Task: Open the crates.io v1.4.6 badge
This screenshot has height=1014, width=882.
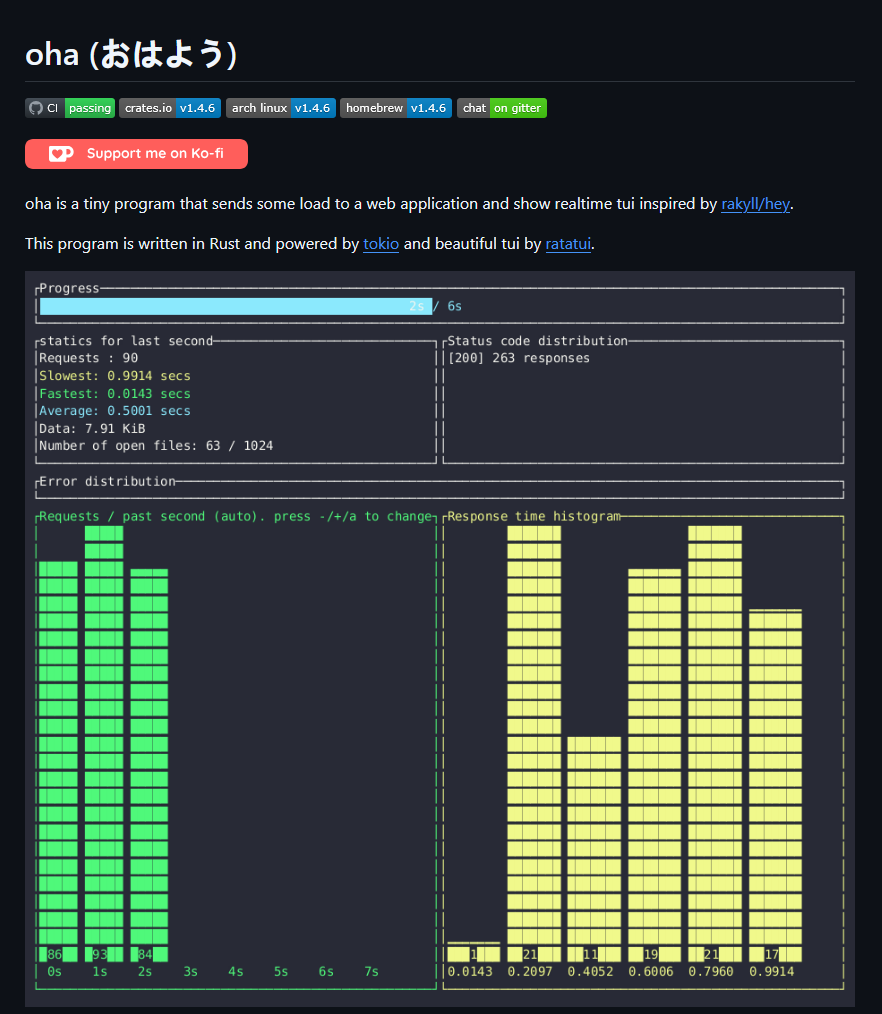Action: tap(170, 108)
